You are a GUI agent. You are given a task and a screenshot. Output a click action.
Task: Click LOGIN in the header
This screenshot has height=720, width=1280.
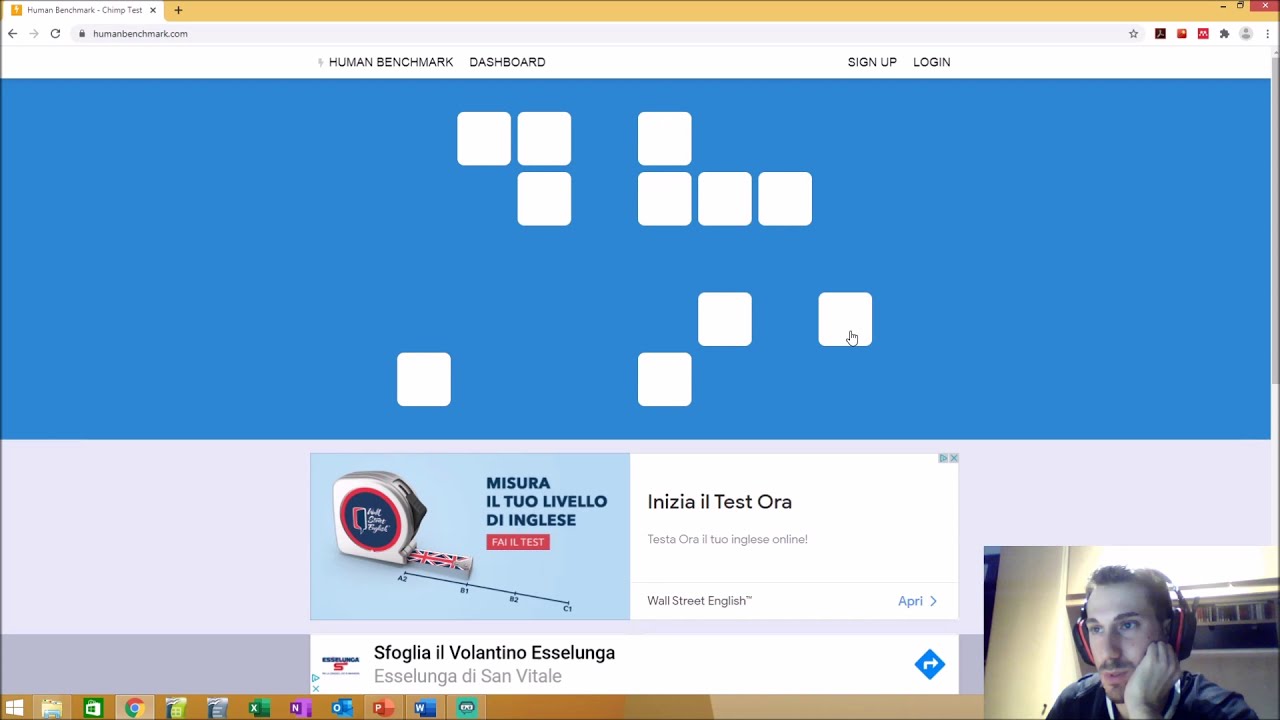coord(931,62)
